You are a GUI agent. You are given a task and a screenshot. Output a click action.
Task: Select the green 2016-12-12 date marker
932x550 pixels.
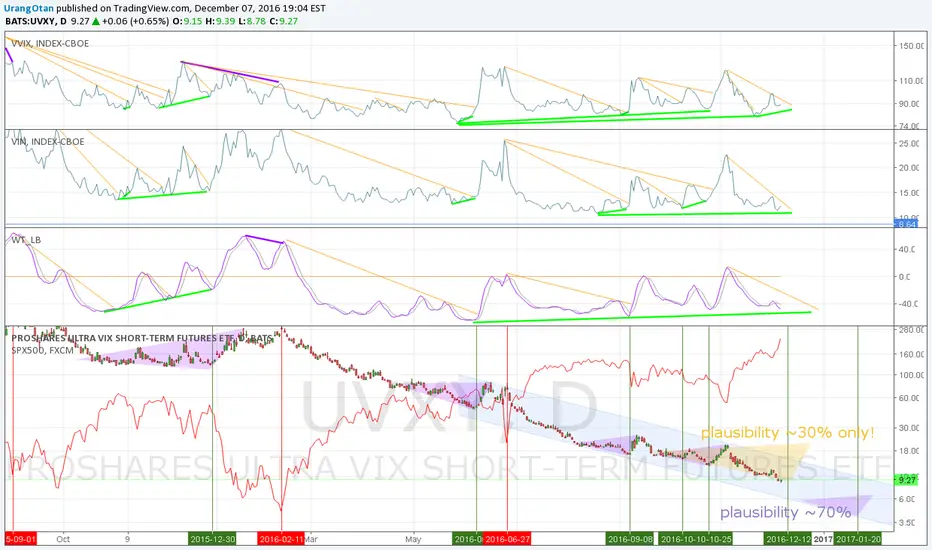pos(788,539)
